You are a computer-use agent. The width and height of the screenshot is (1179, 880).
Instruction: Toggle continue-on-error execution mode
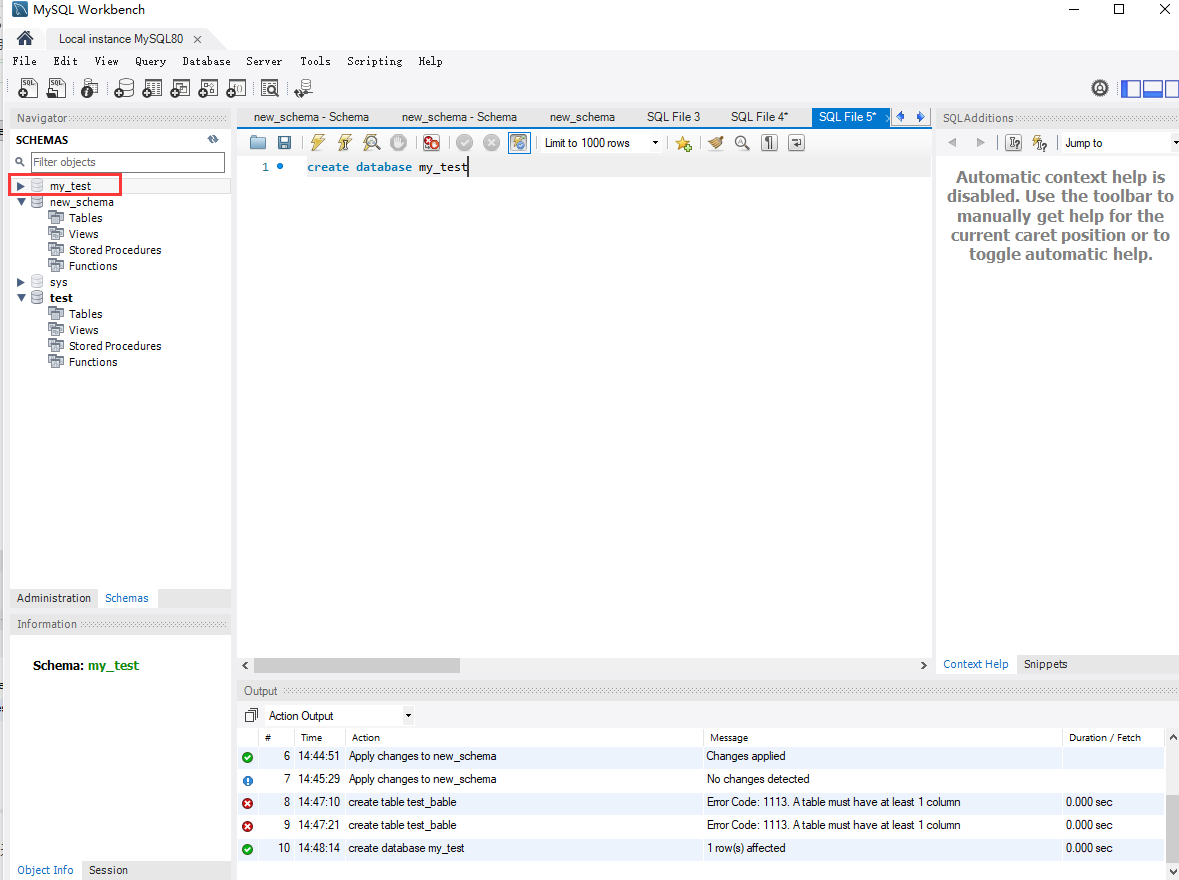pos(431,142)
